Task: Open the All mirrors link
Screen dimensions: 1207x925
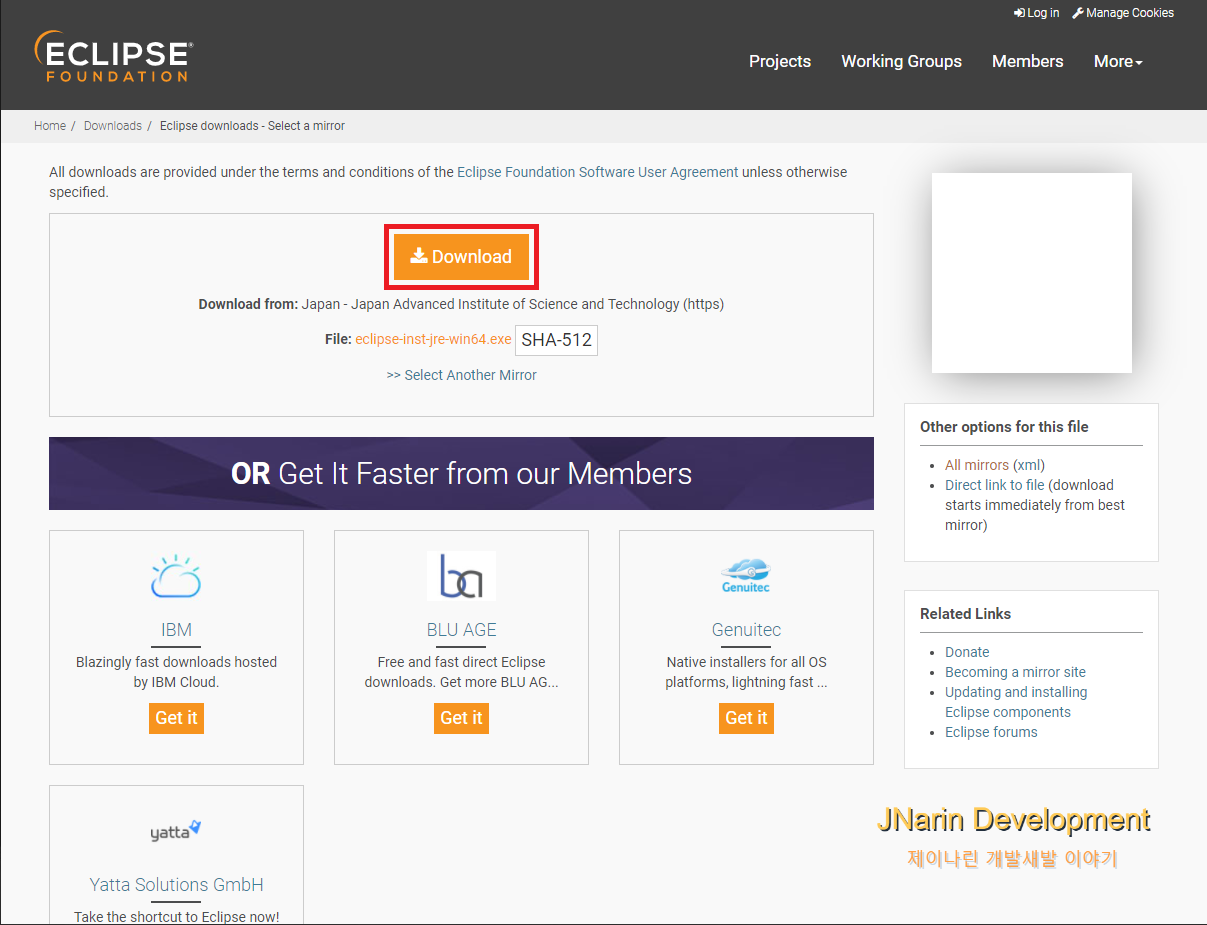Action: (977, 465)
